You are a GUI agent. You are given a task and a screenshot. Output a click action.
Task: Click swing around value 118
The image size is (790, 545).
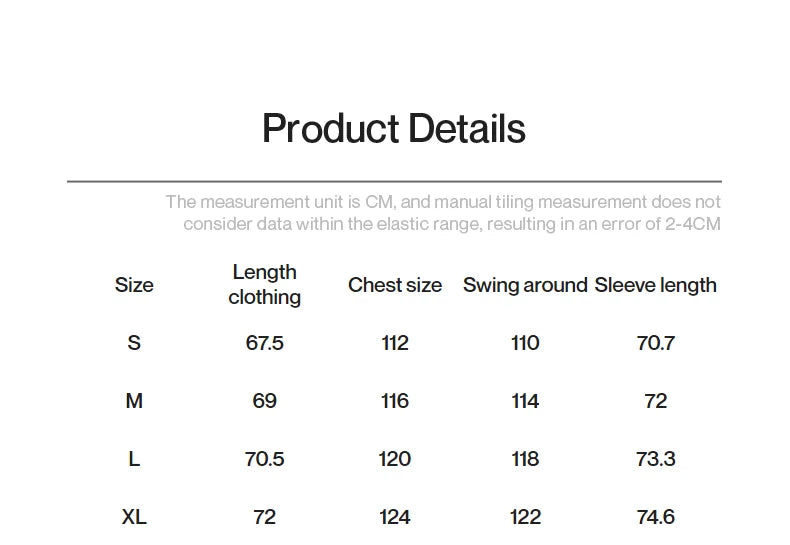point(525,459)
